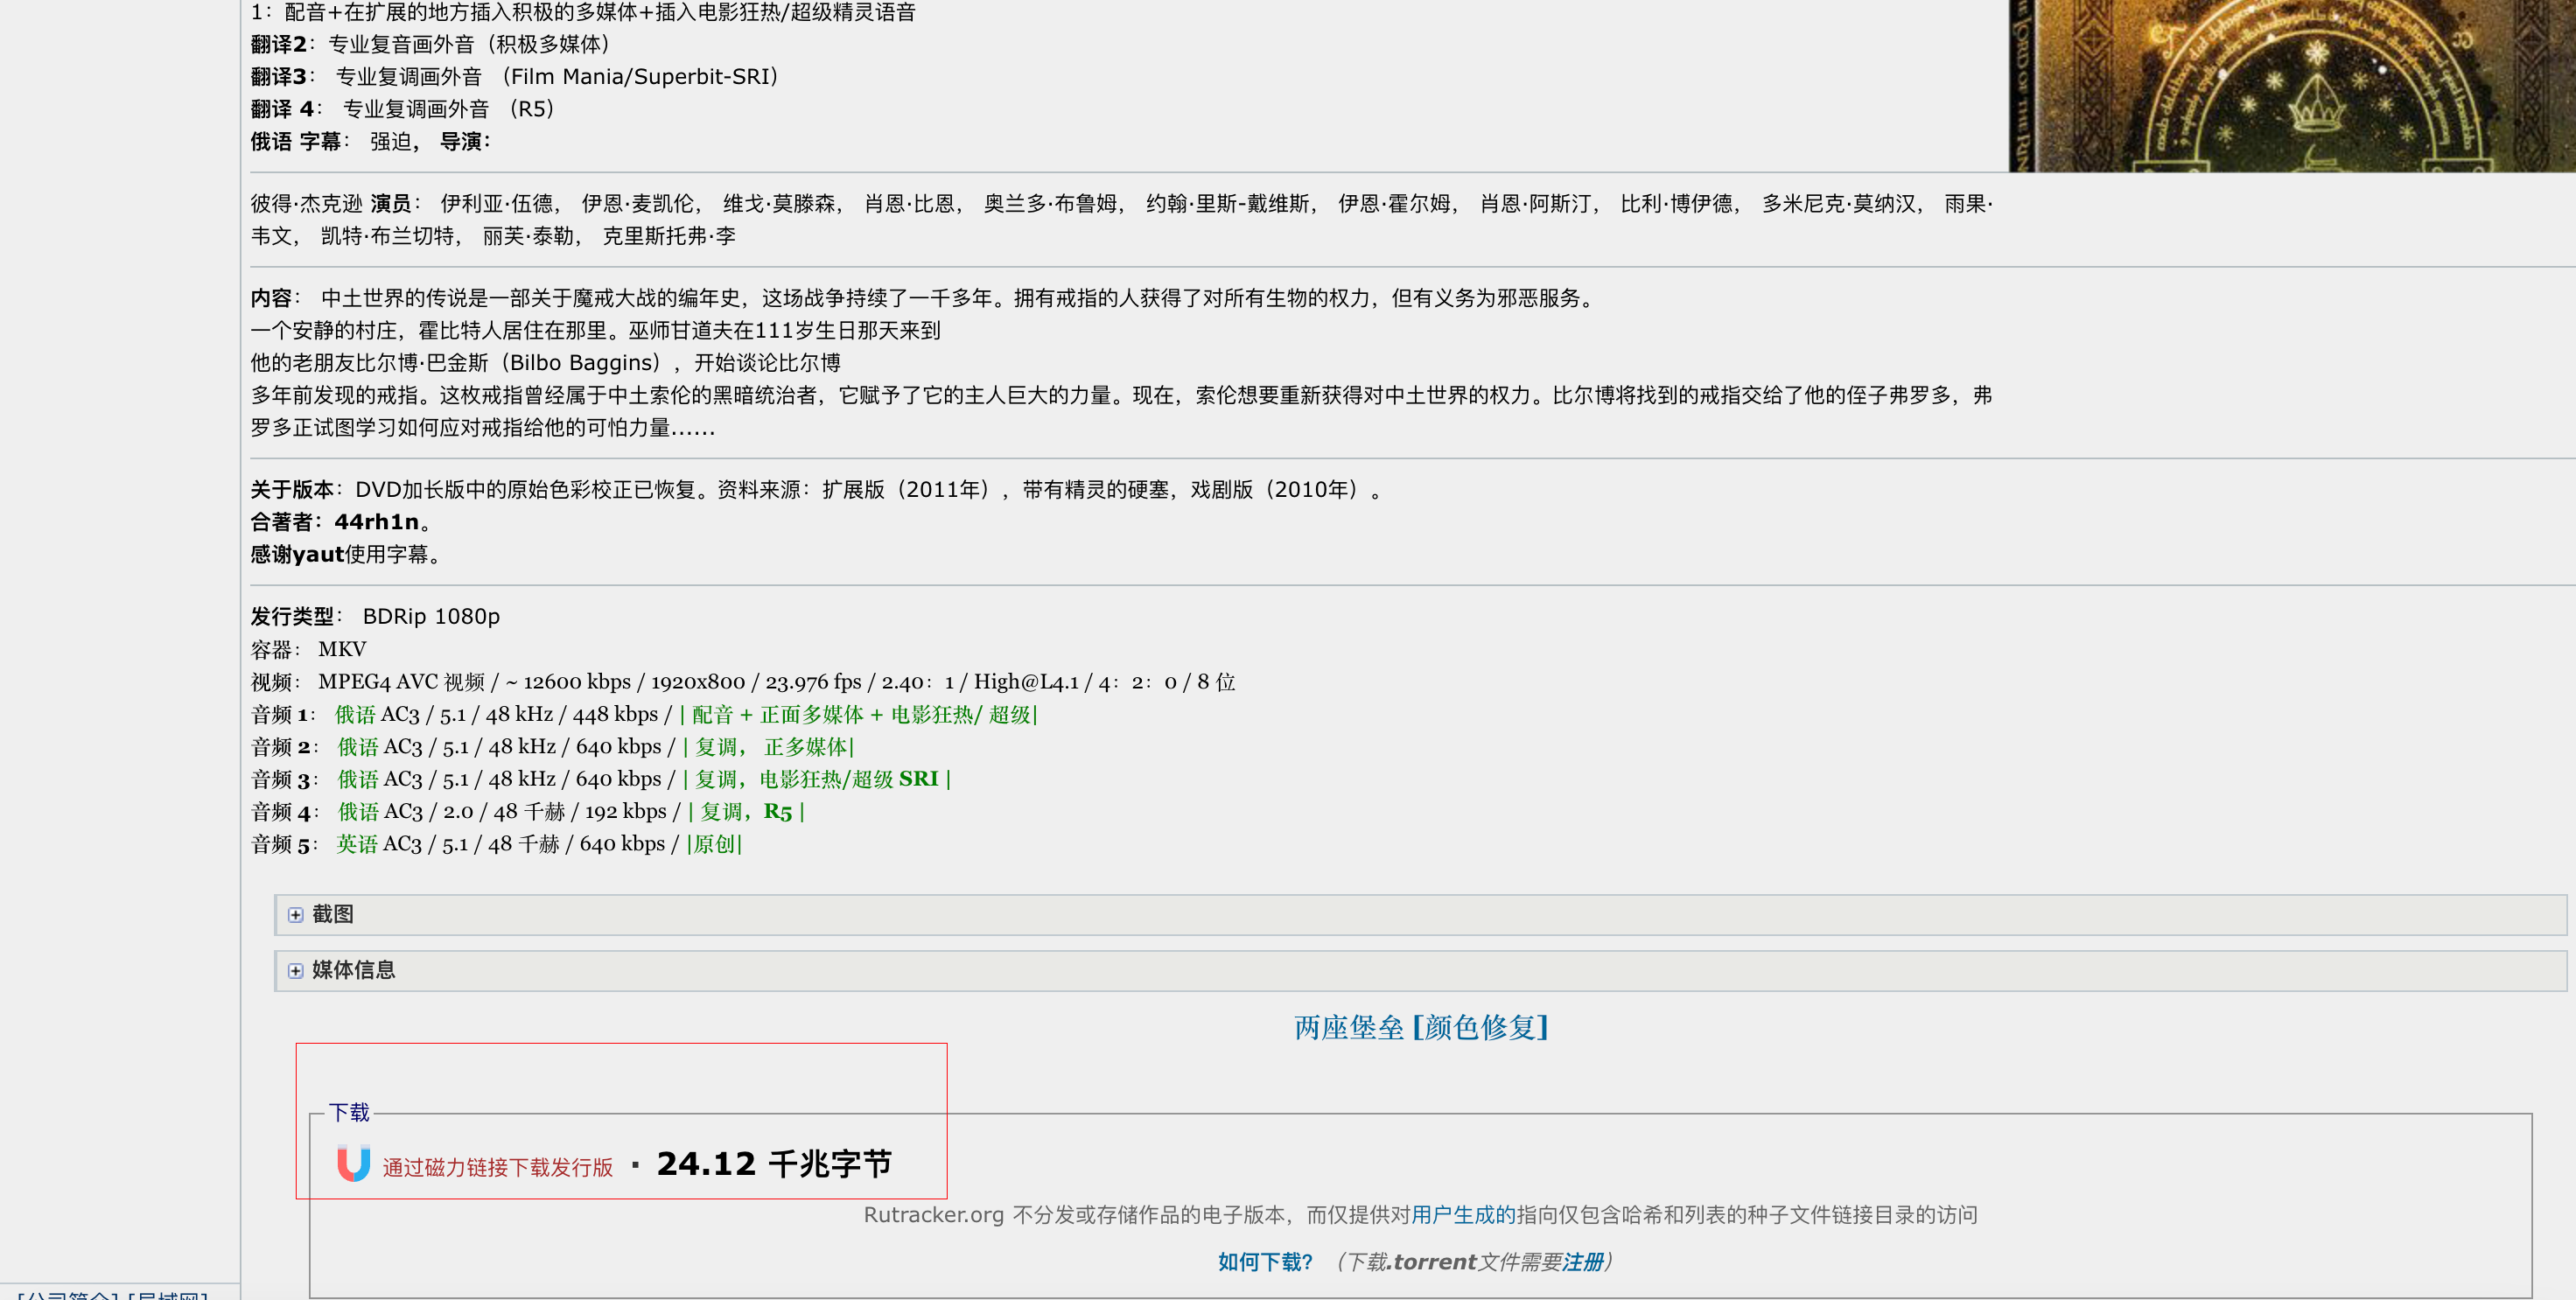Click the 音频 3 SRI audio line
The width and height of the screenshot is (2576, 1300).
click(601, 779)
